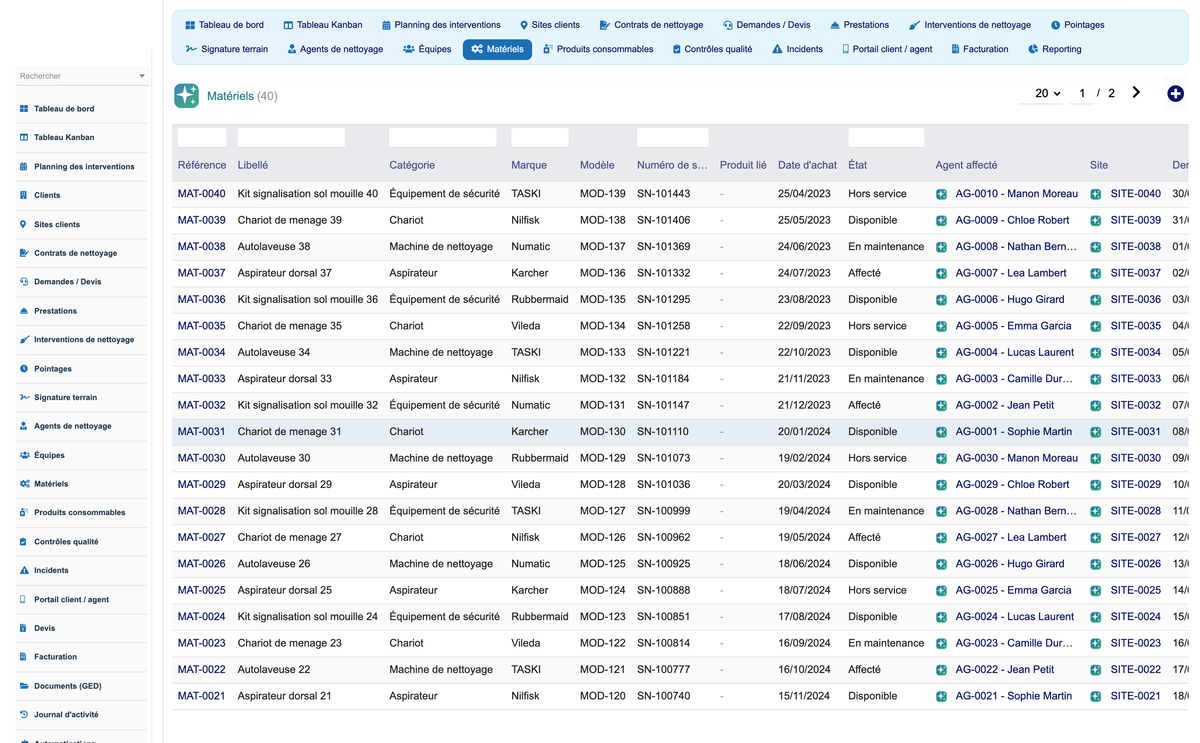
Task: Click plus icon beside AG-0010 Manon Moreau
Action: (941, 194)
